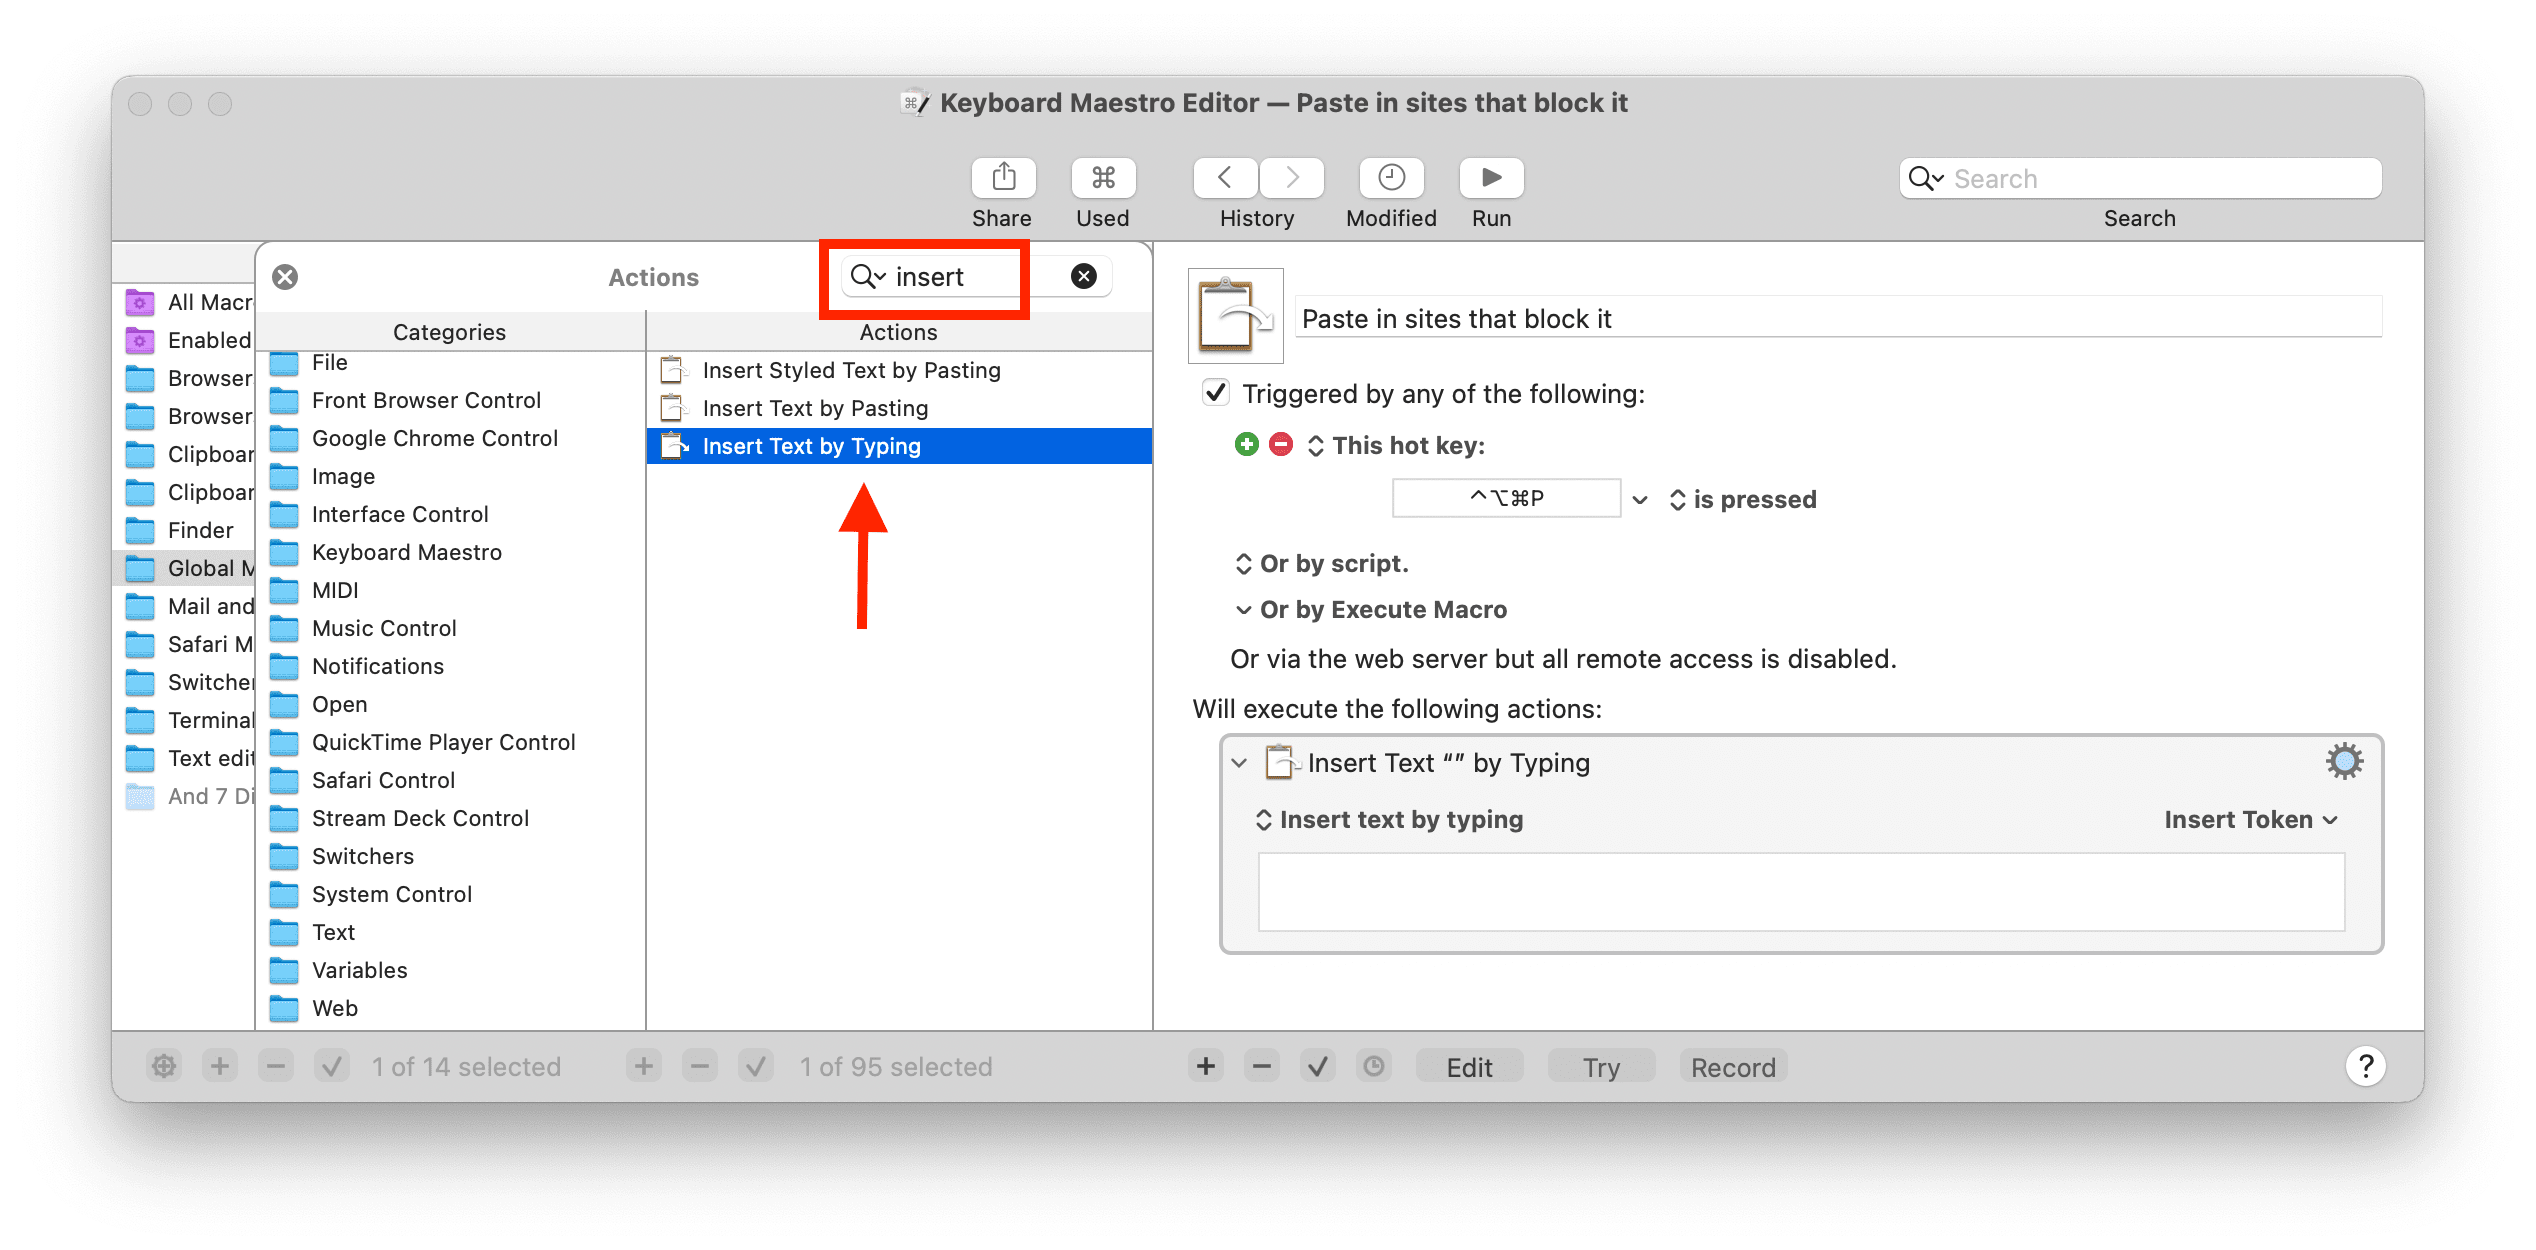Screen dimensions: 2536x1250
Task: Select the Safari Control category
Action: (x=450, y=780)
